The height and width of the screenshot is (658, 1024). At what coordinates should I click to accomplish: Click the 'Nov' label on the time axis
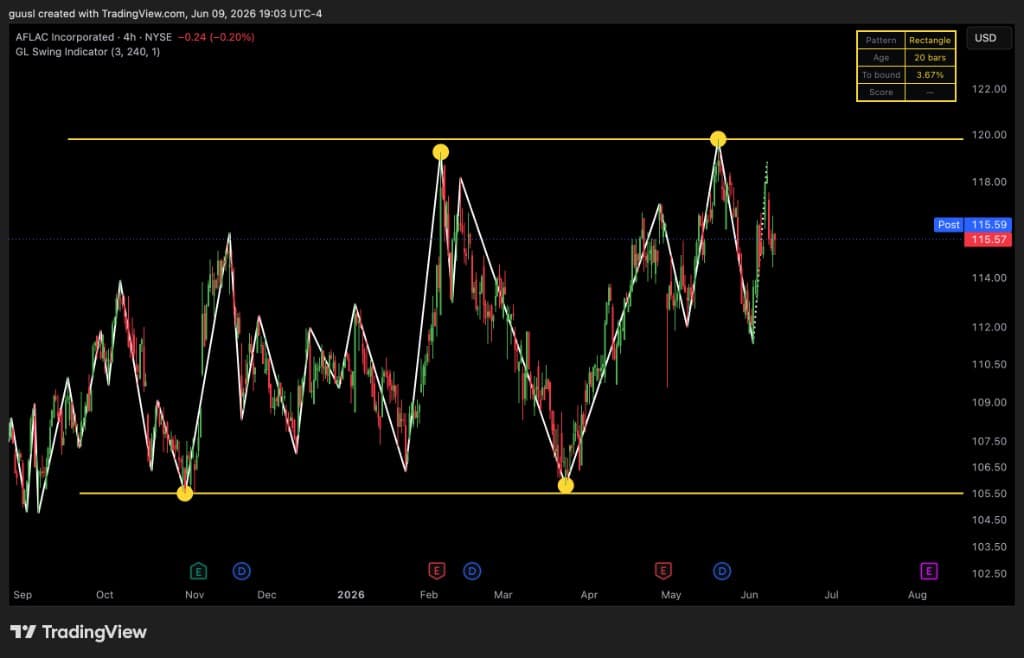pos(195,595)
